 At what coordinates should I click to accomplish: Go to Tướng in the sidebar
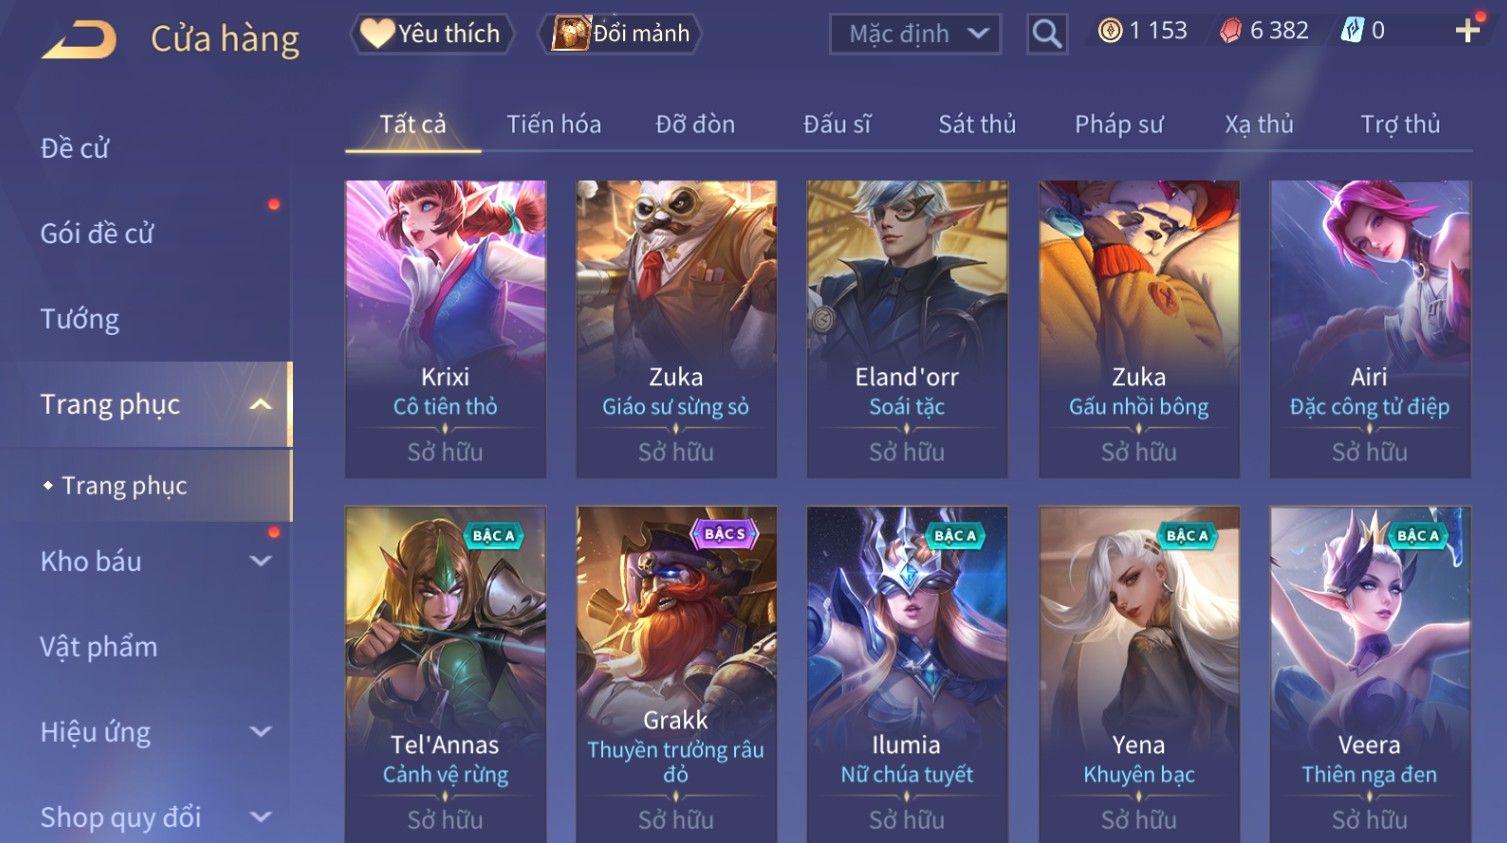80,319
